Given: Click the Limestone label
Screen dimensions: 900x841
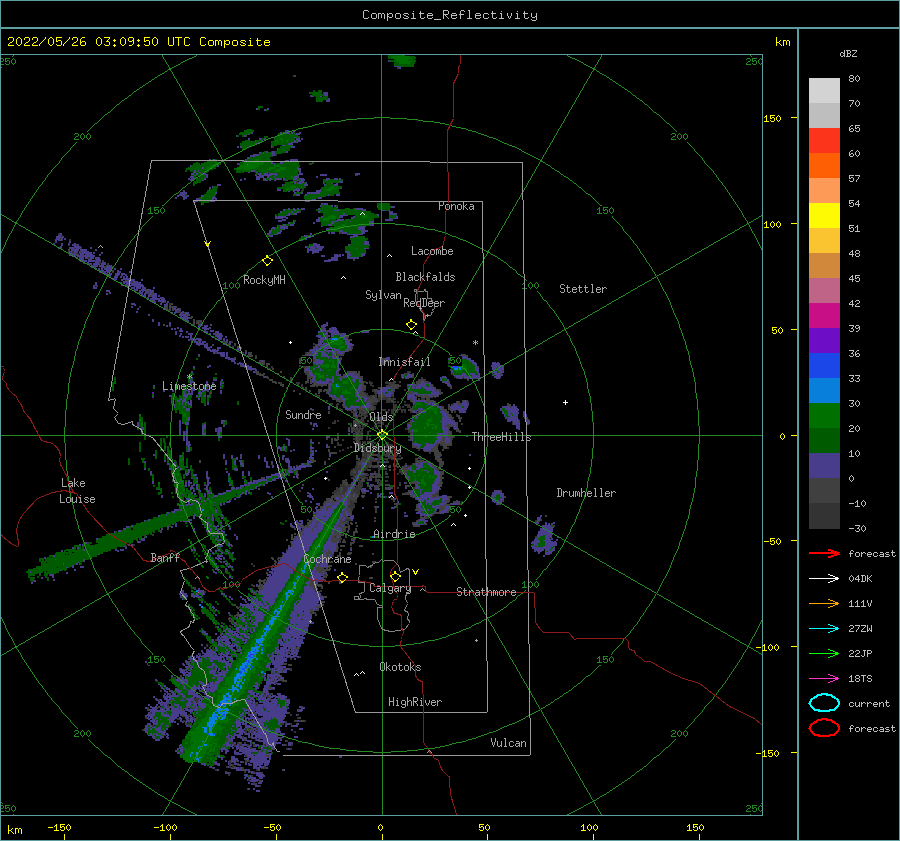Looking at the screenshot, I should [189, 386].
